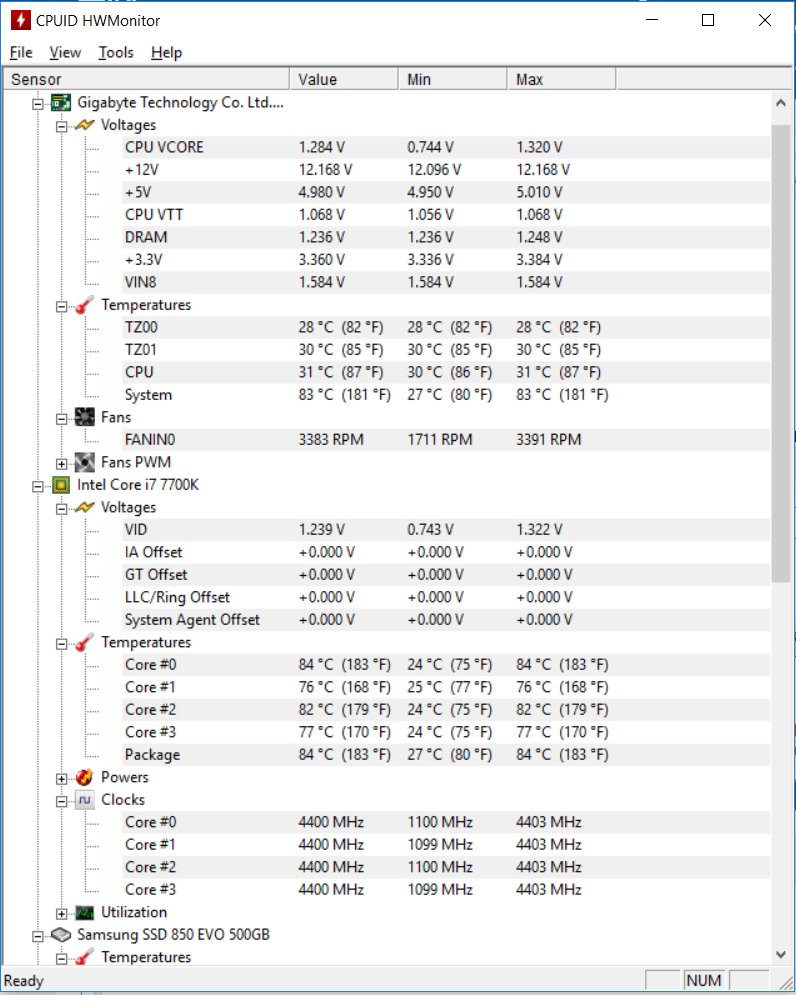The height and width of the screenshot is (995, 796).
Task: Collapse the CPU Temperatures group
Action: coord(62,644)
